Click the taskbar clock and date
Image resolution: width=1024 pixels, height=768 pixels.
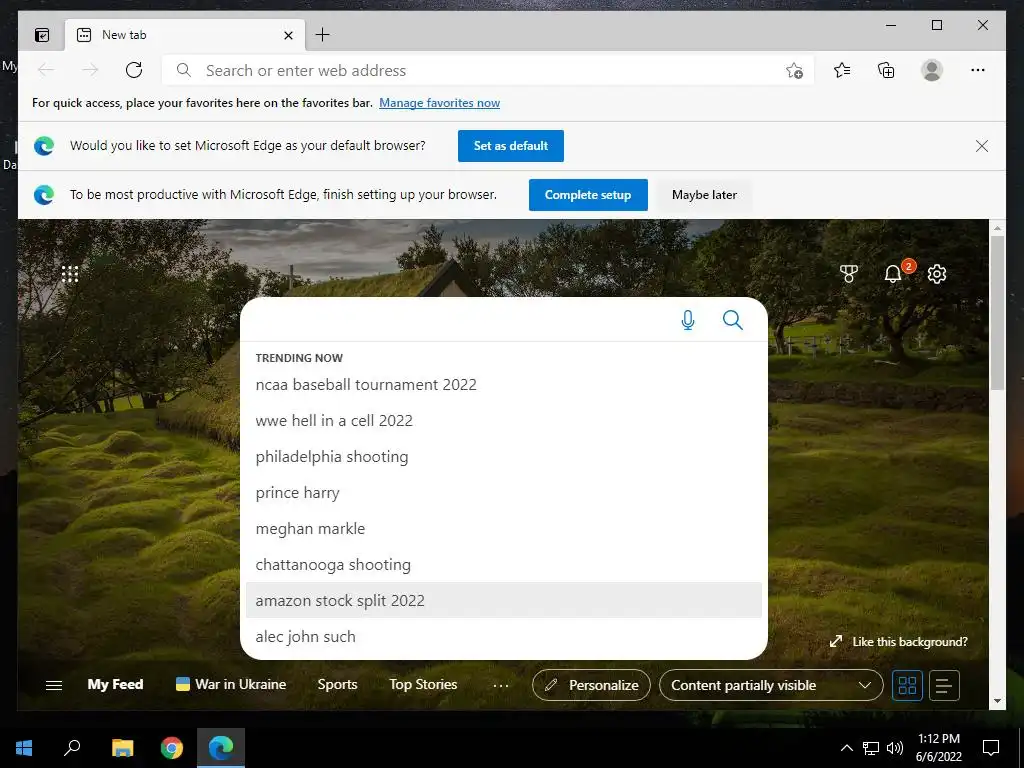938,748
